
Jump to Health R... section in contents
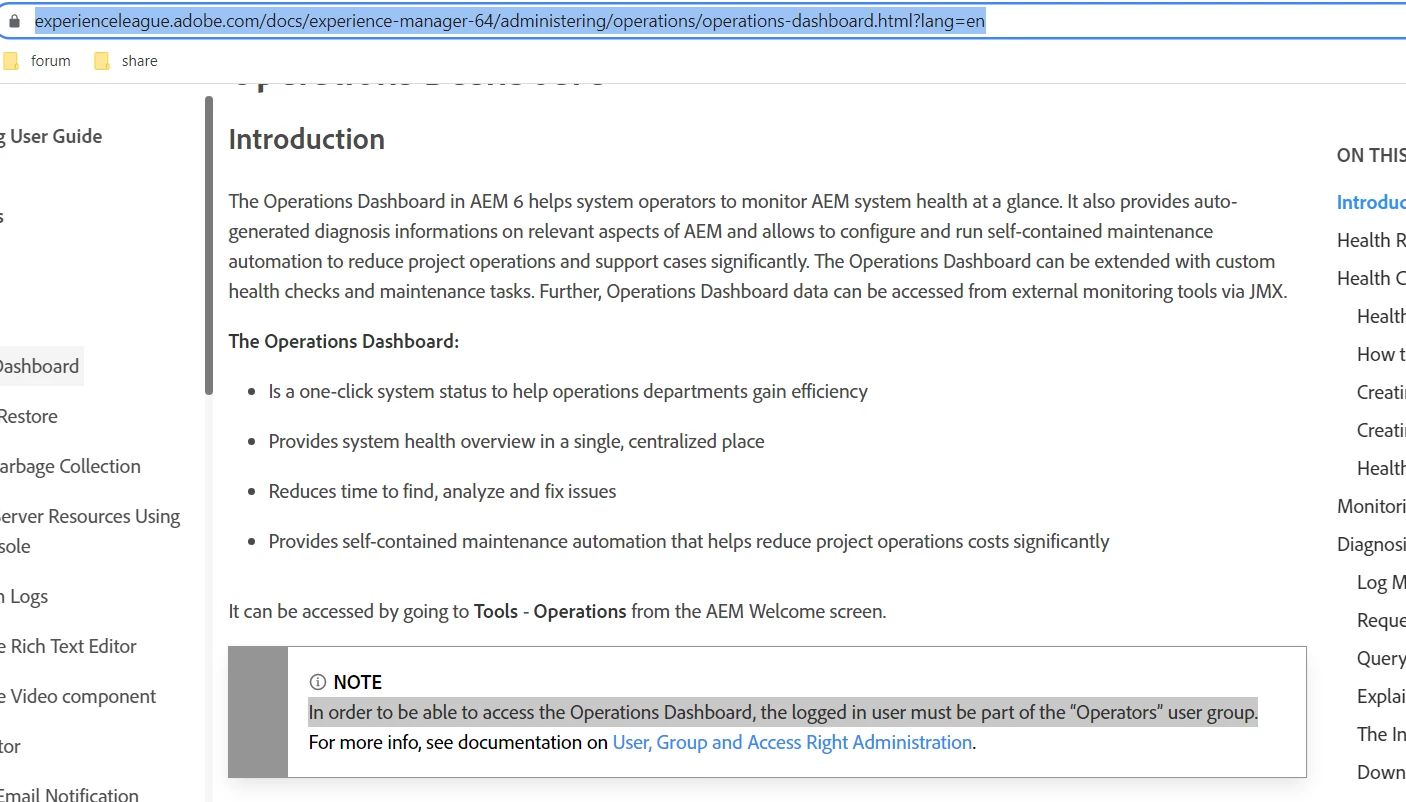(x=1371, y=240)
